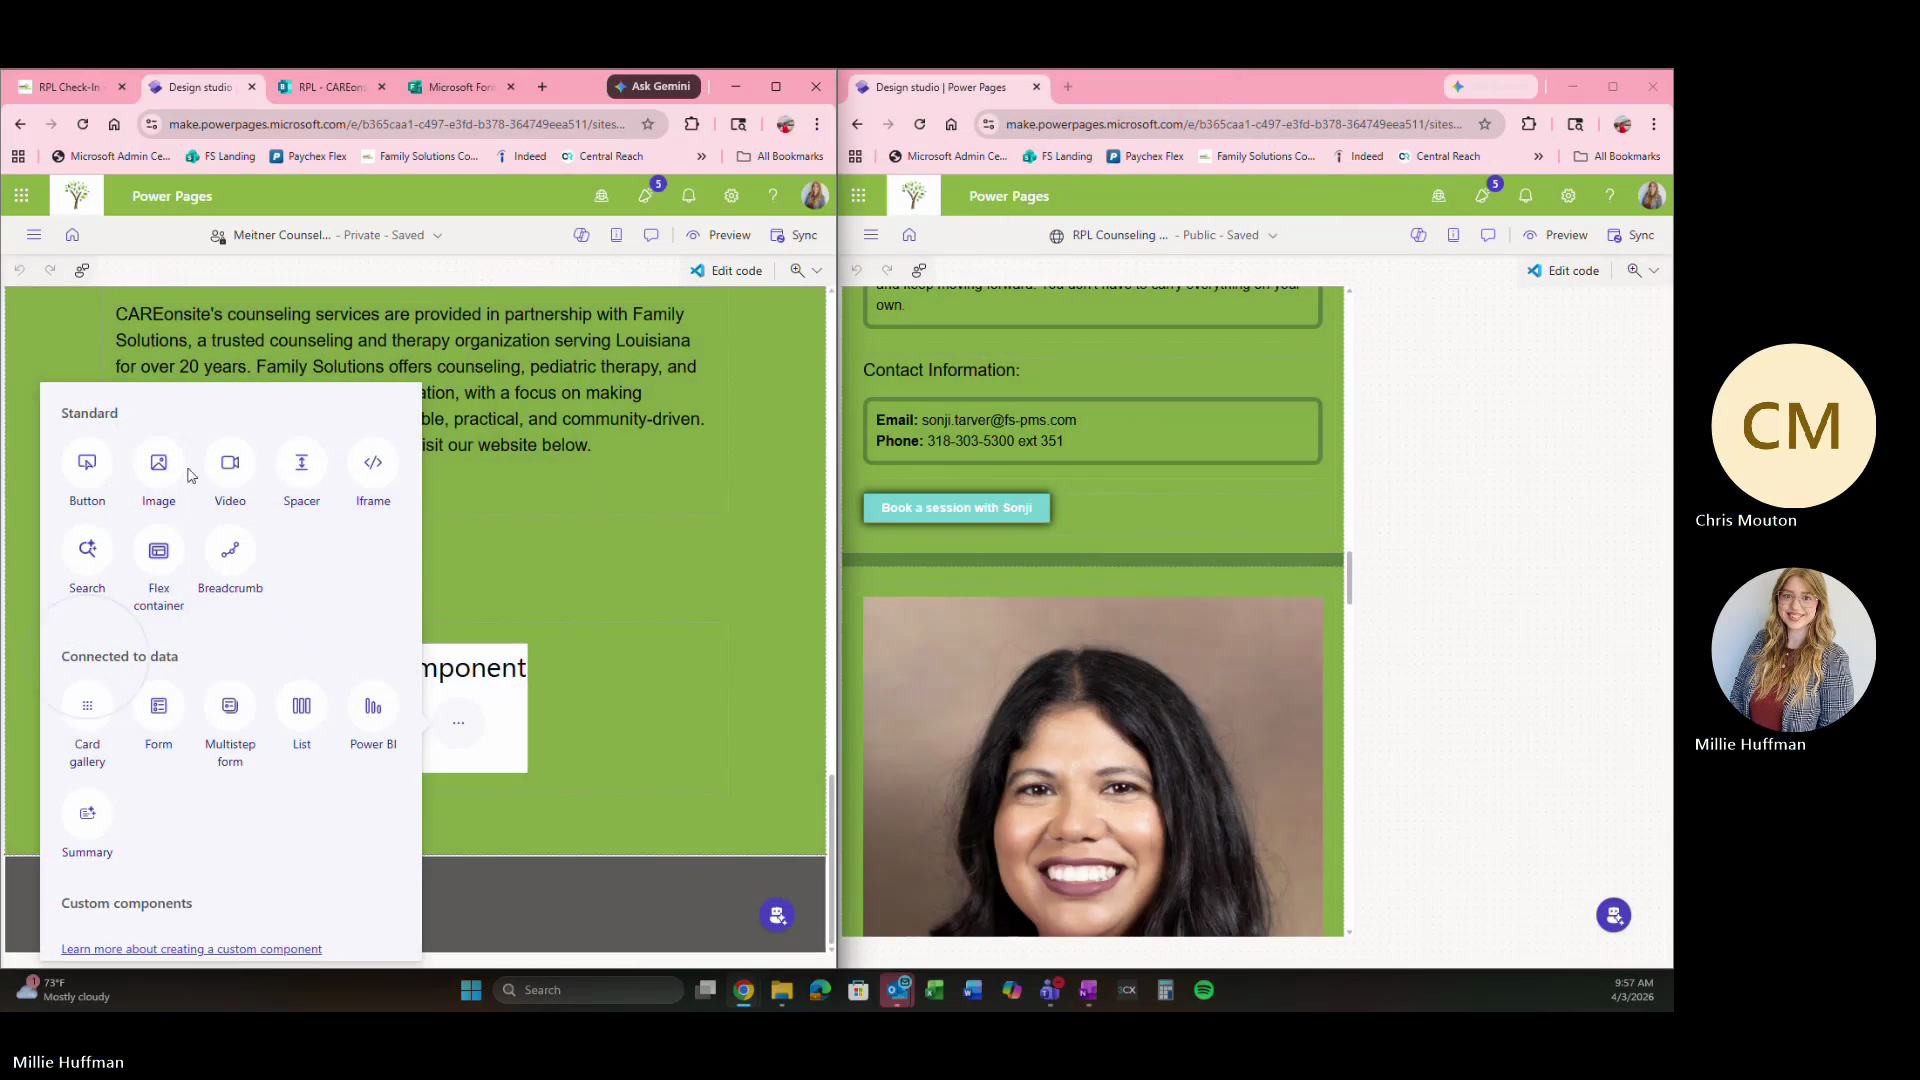Open Excel from taskbar

click(934, 990)
